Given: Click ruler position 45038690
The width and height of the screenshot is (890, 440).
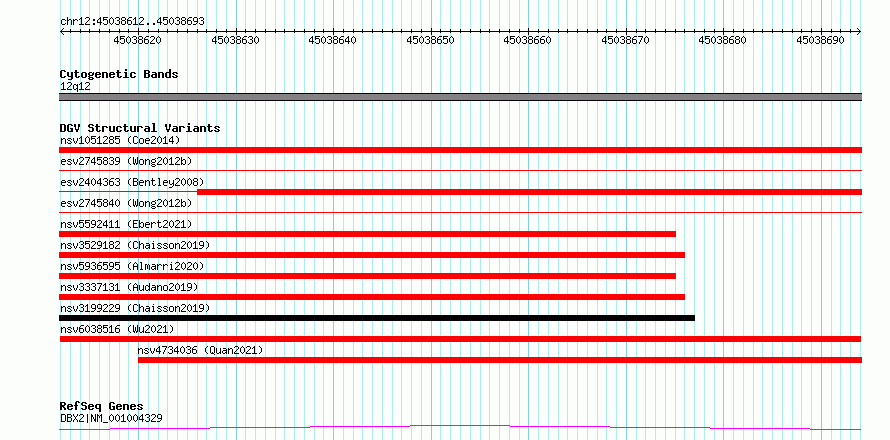Looking at the screenshot, I should pos(820,40).
